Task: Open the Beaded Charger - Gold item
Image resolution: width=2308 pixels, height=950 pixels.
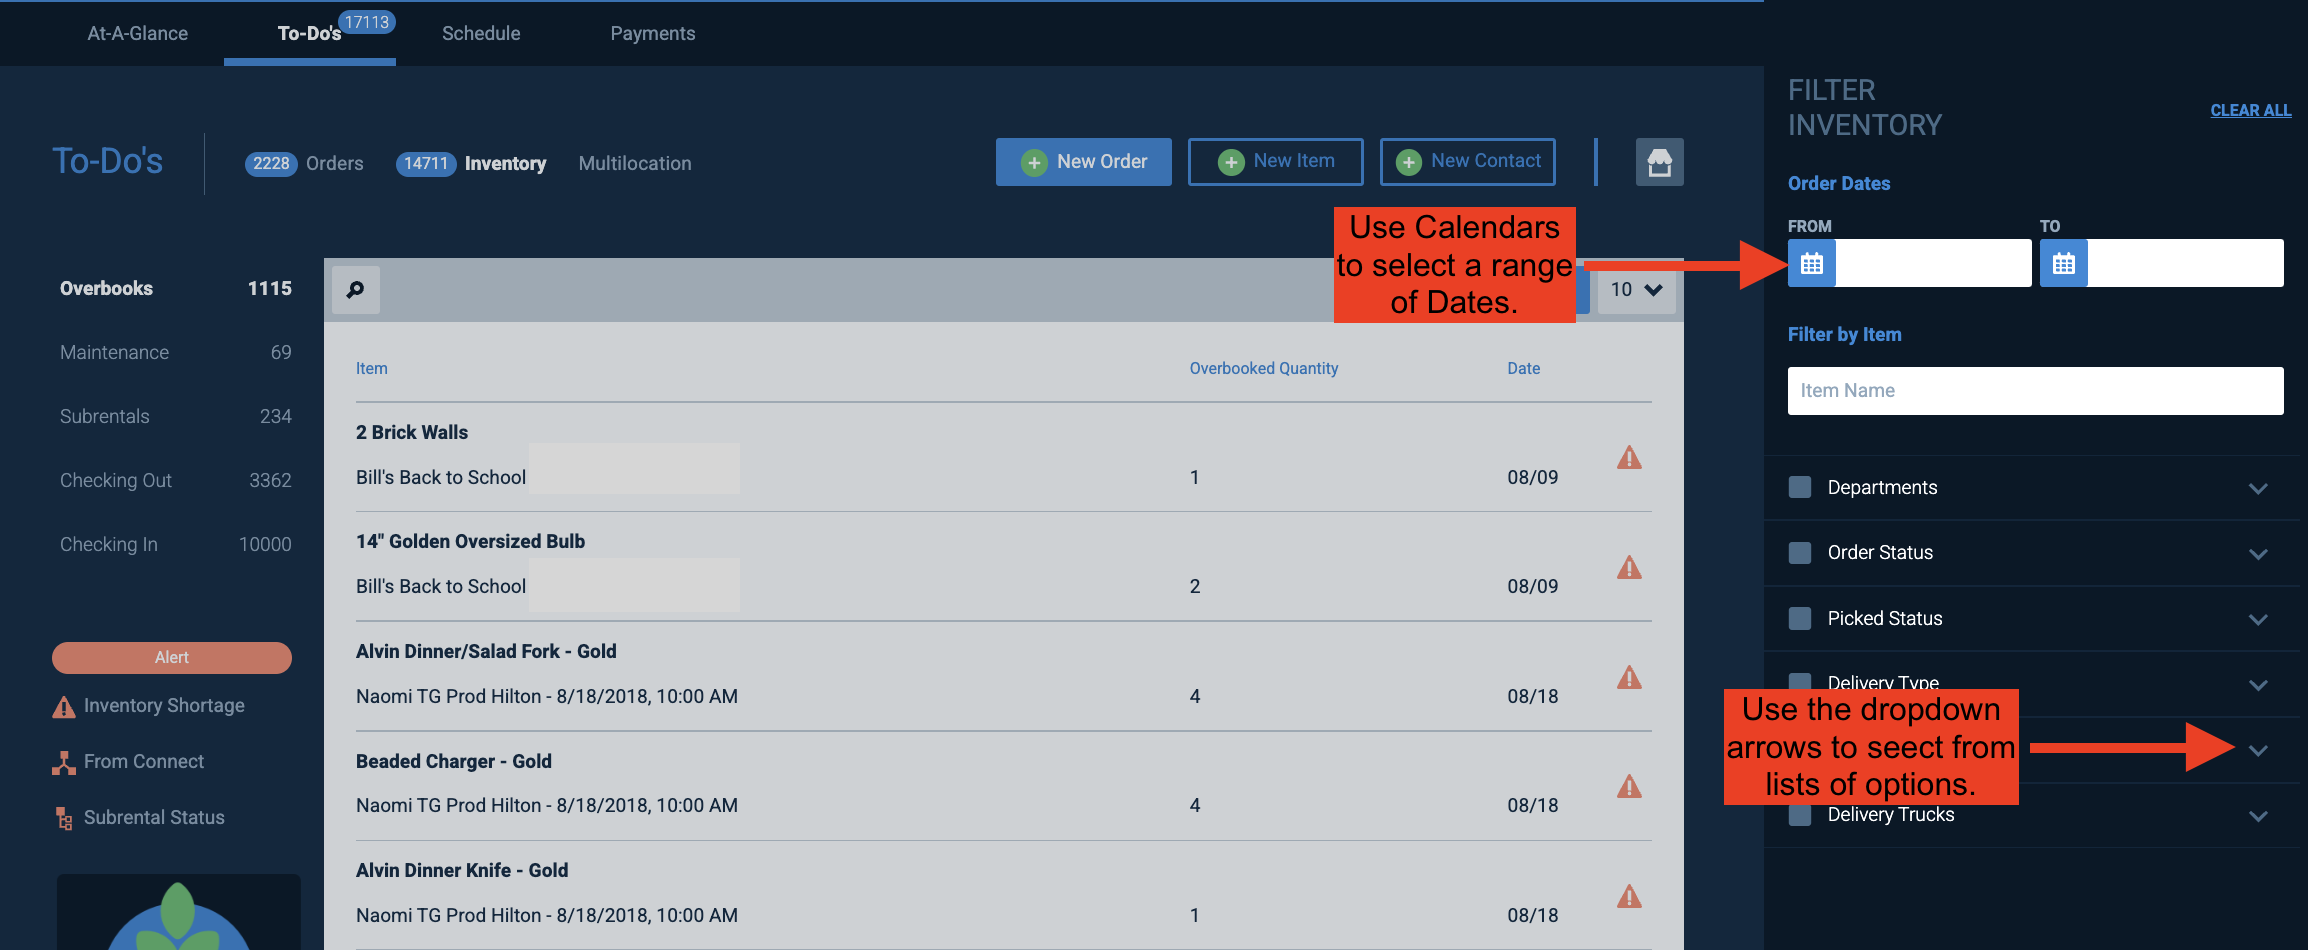Action: [x=454, y=762]
